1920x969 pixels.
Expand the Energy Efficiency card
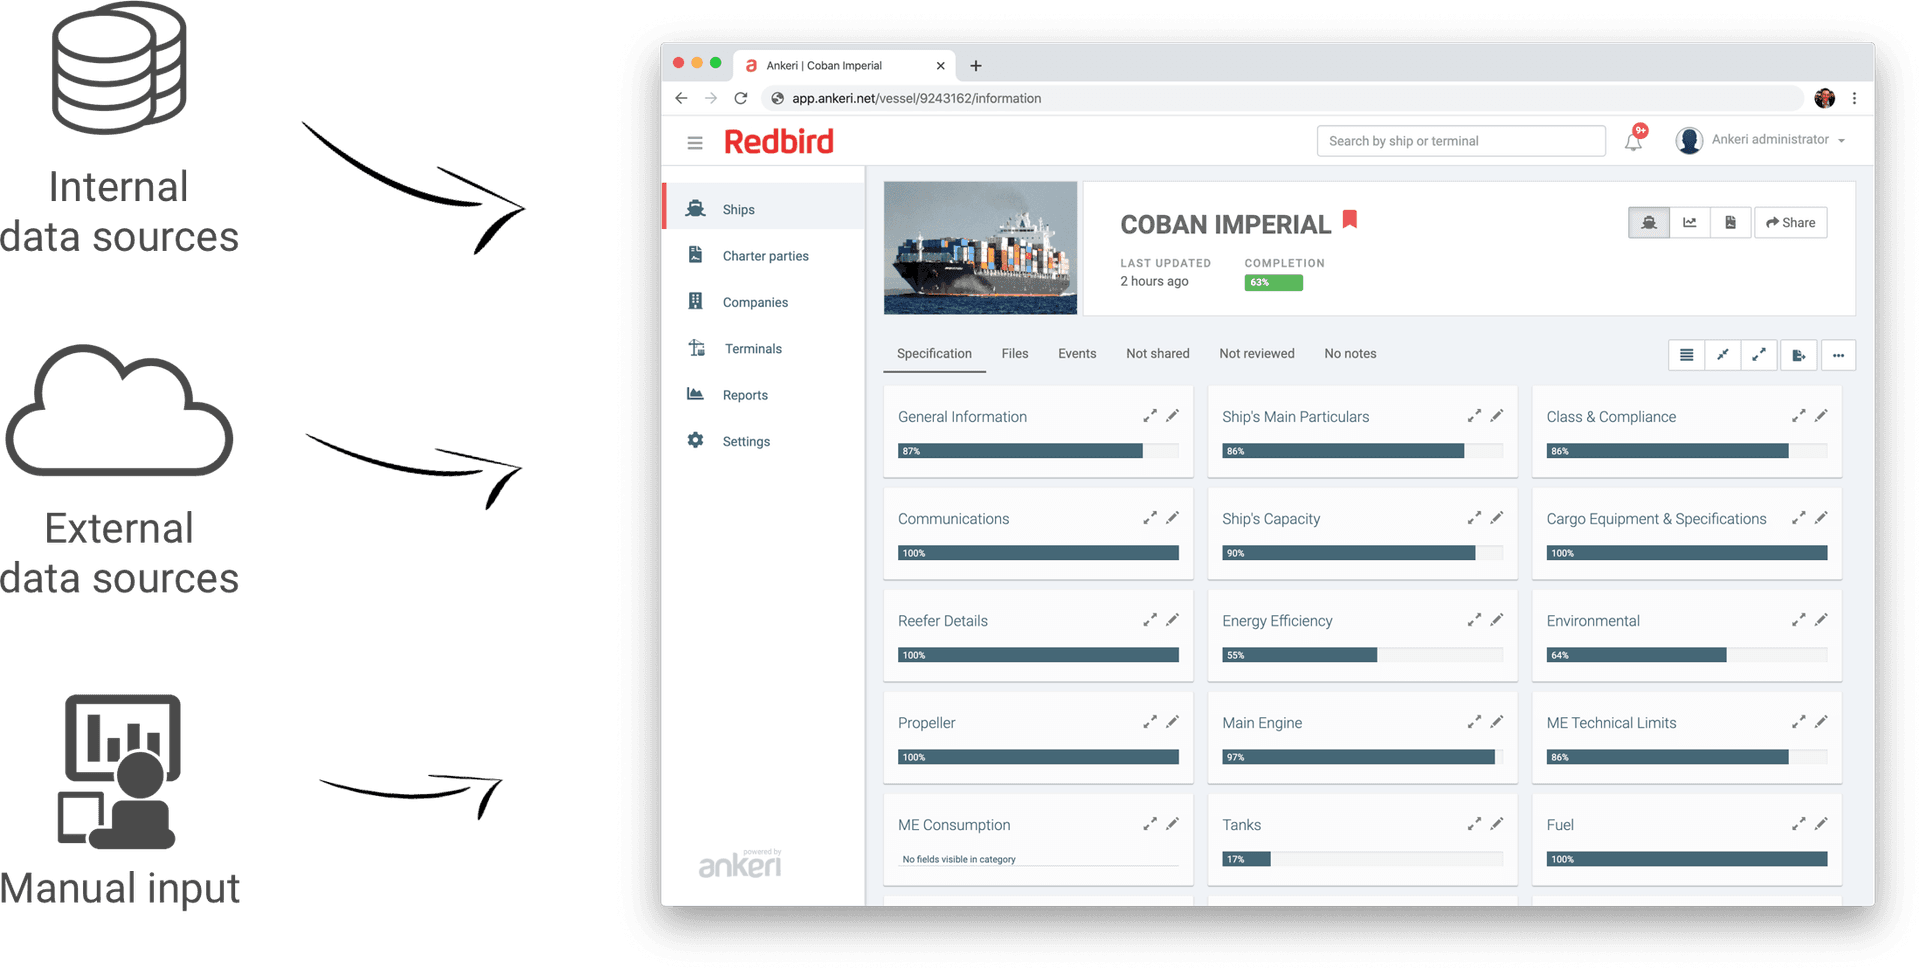coord(1474,620)
